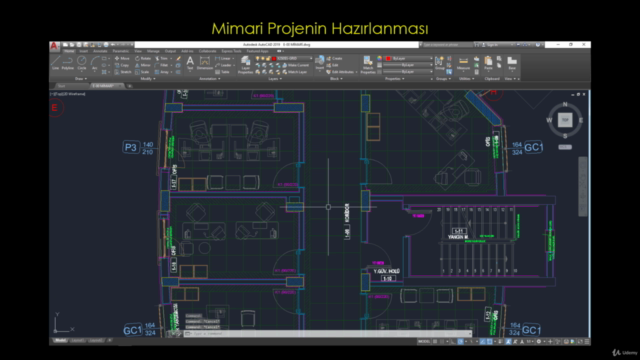640x360 pixels.
Task: Expand the Properties panel
Action: [x=395, y=78]
